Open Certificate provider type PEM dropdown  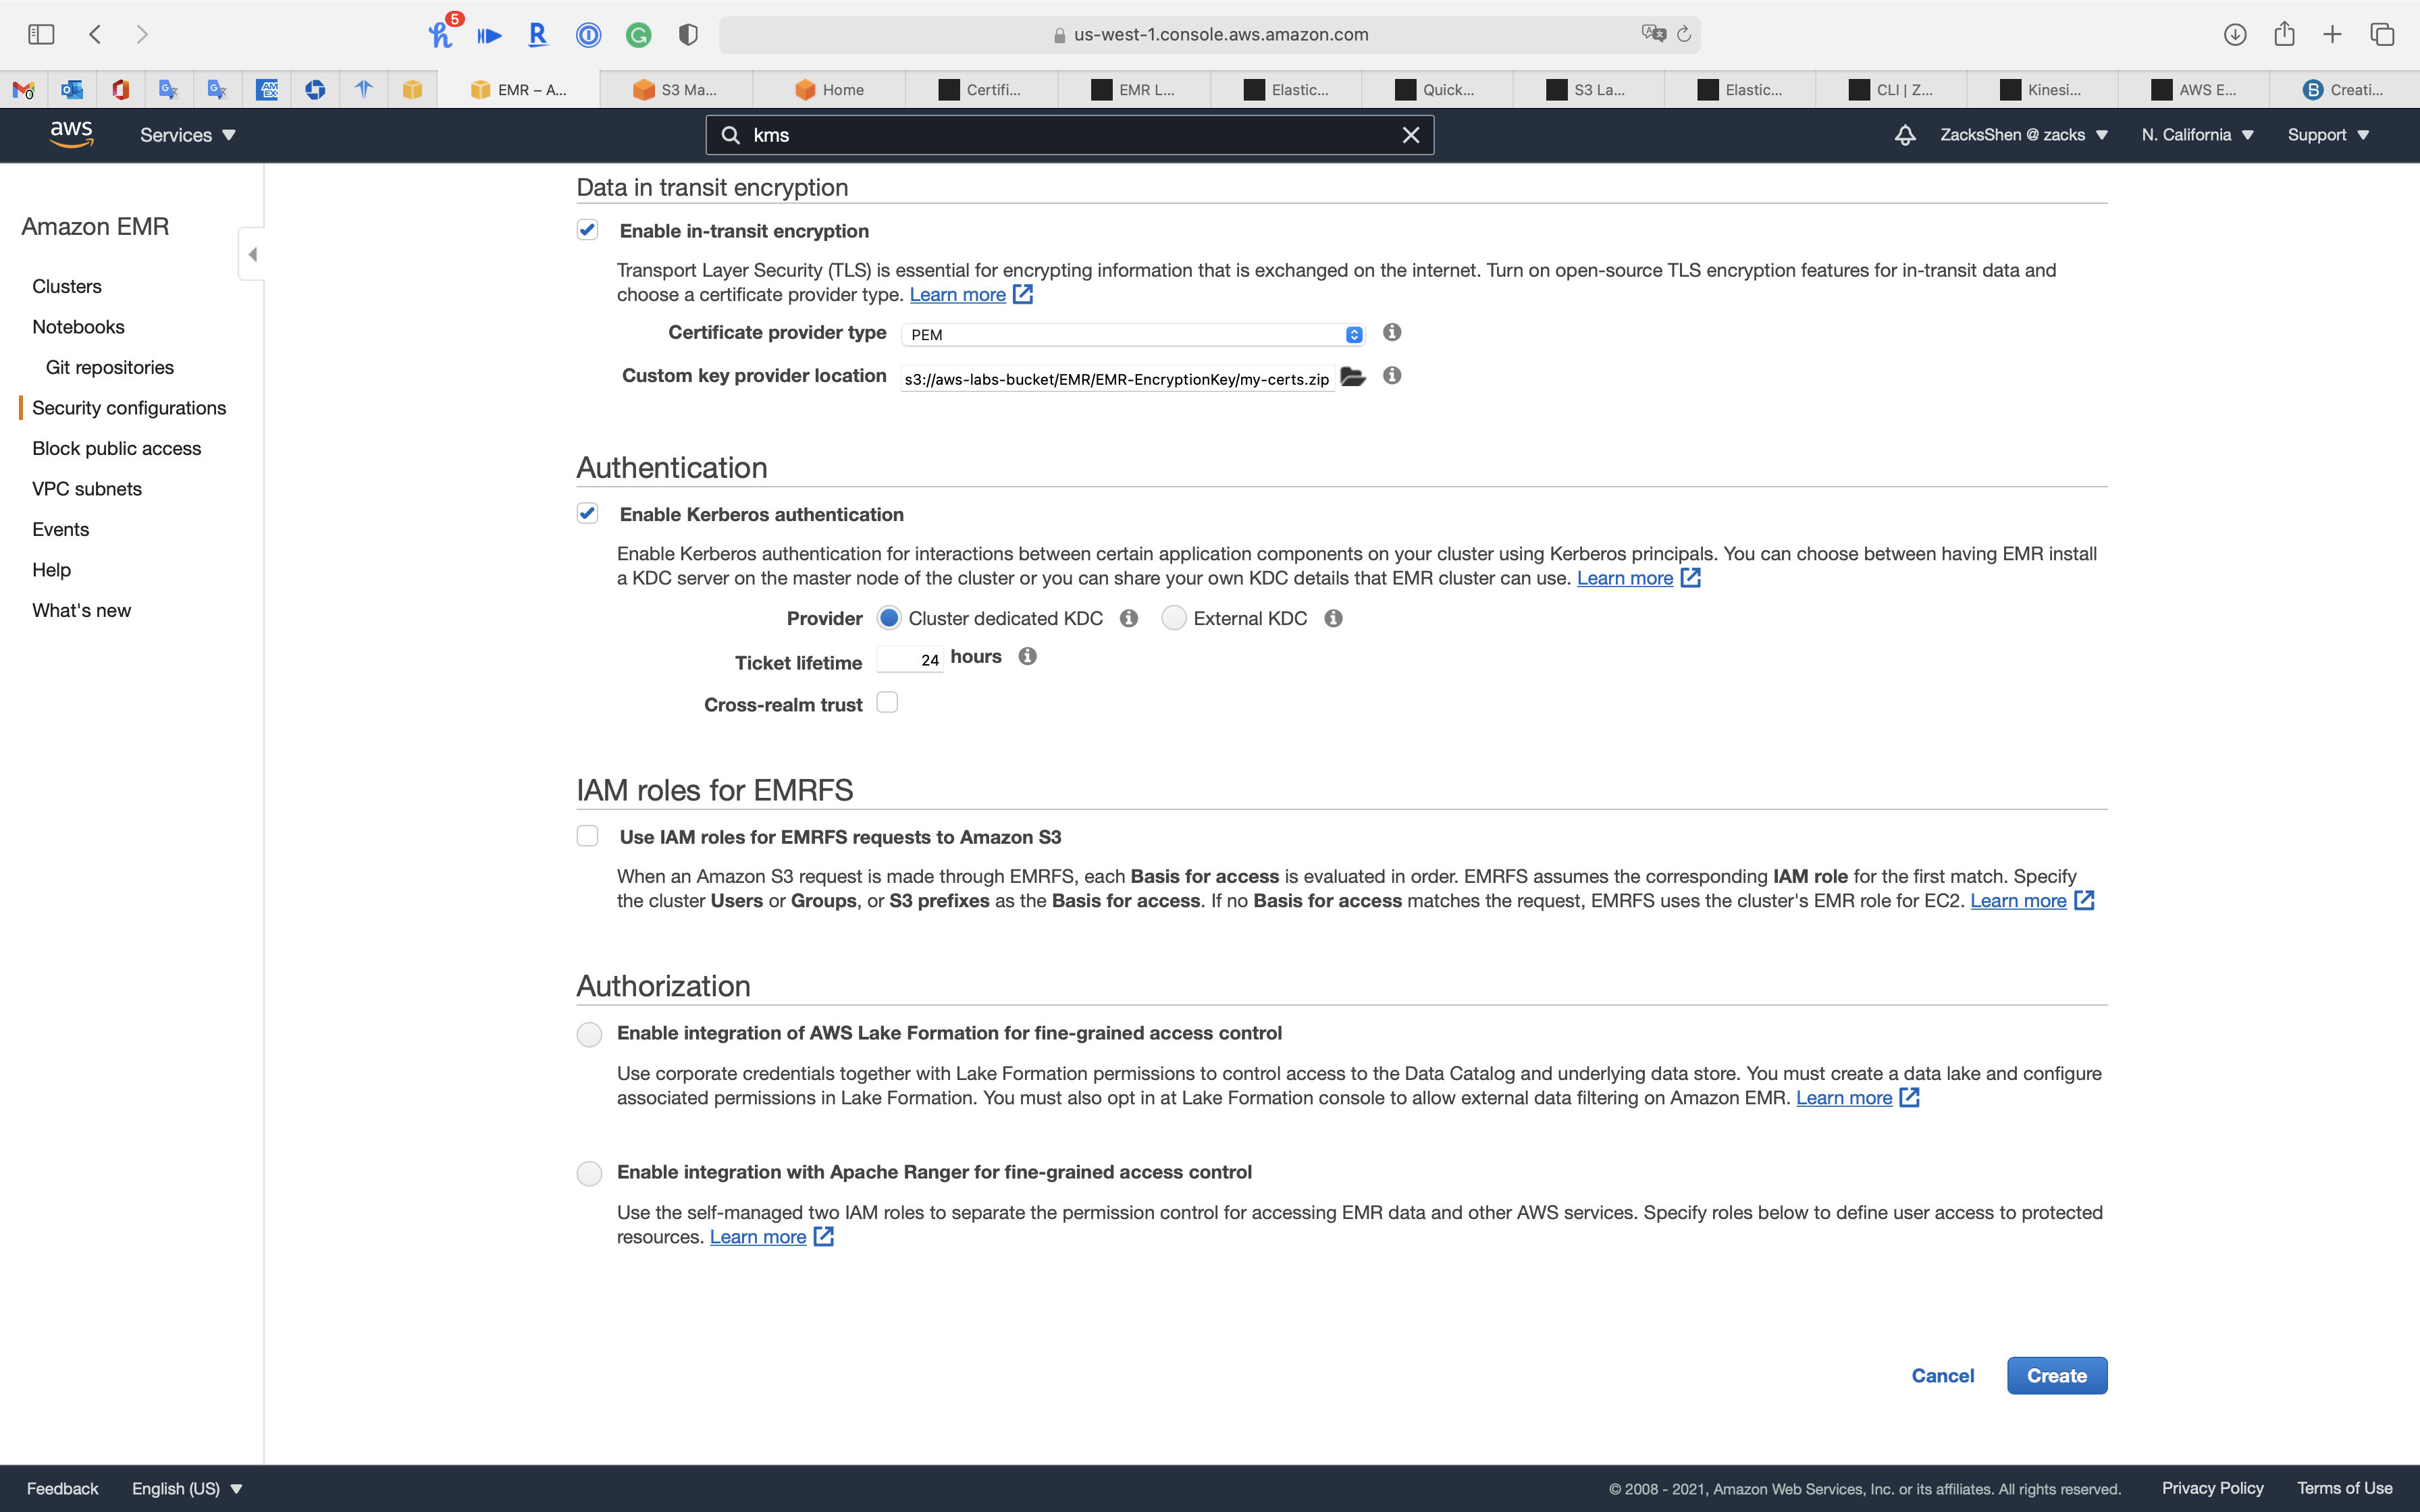tap(1132, 334)
